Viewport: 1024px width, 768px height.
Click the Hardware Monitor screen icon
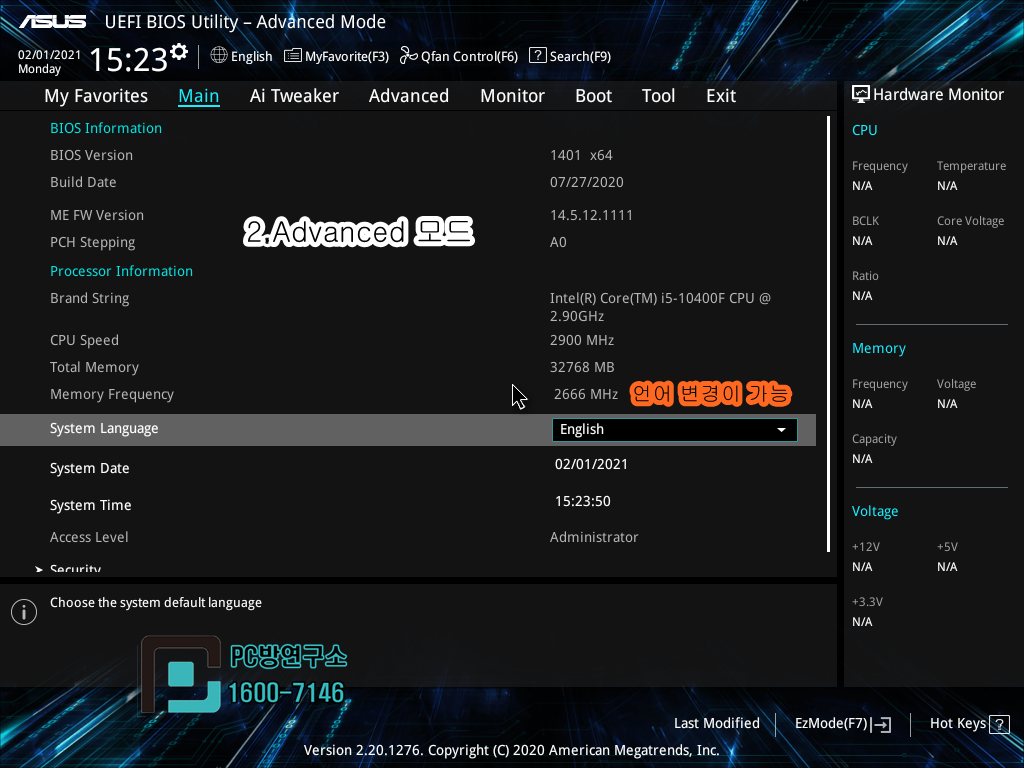(861, 95)
